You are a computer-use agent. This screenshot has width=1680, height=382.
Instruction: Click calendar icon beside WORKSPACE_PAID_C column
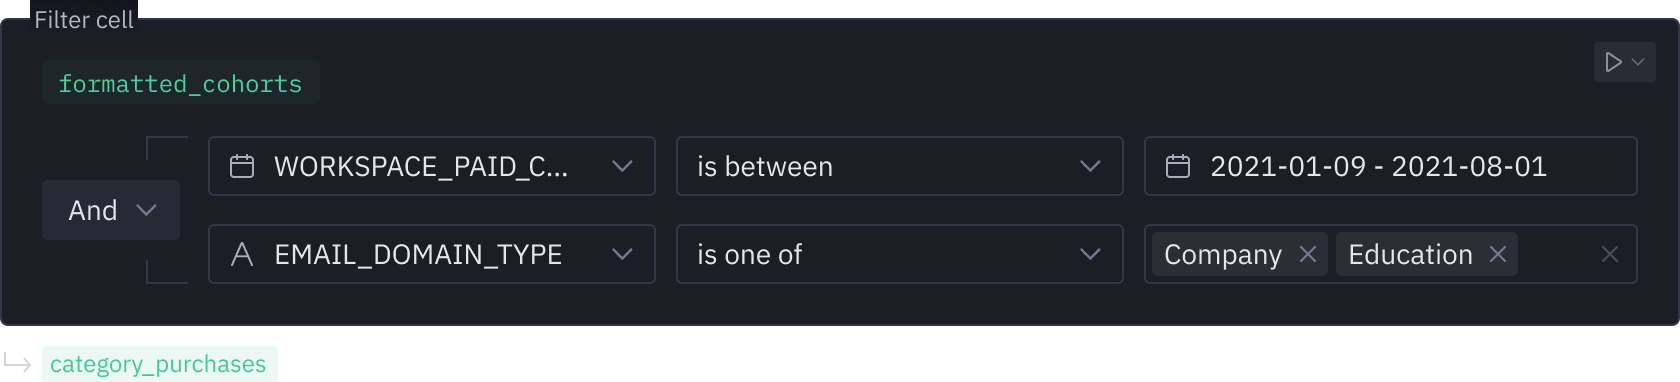(242, 166)
